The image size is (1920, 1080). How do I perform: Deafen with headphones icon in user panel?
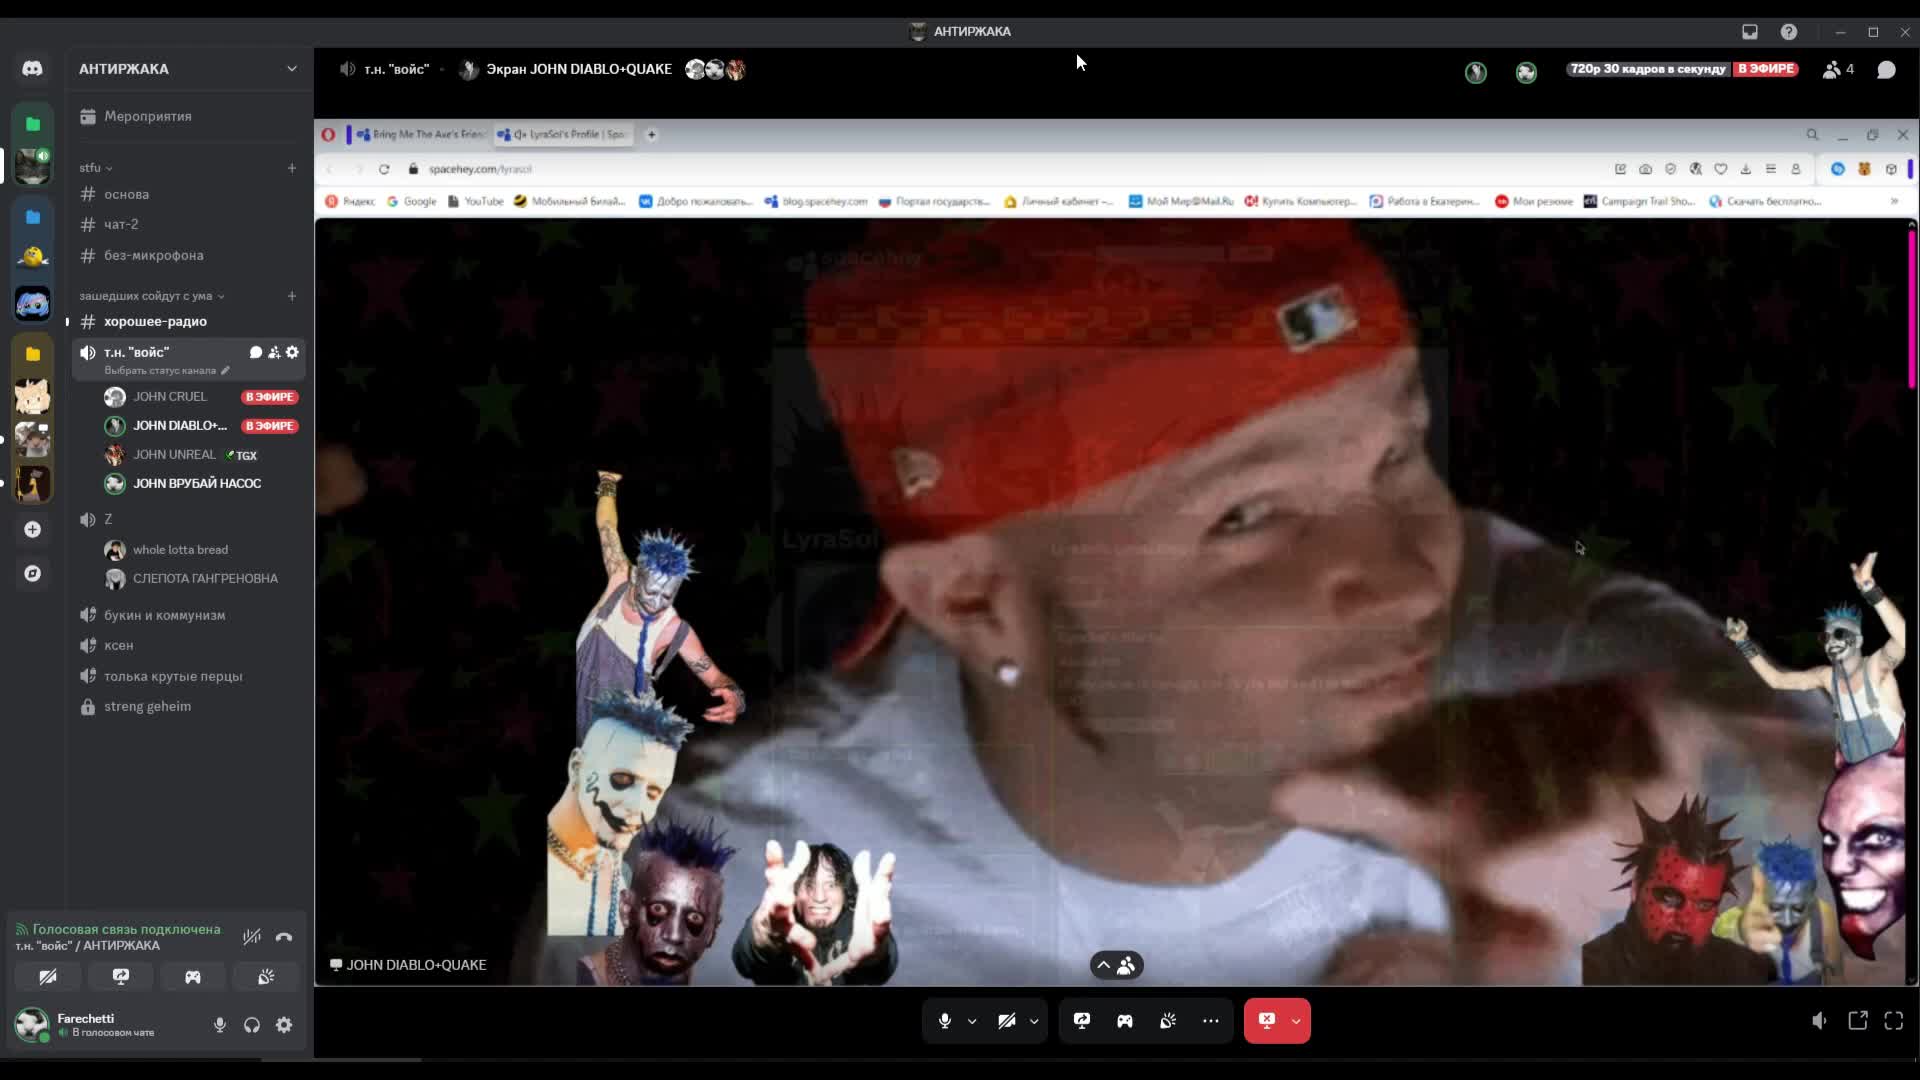click(x=252, y=1025)
